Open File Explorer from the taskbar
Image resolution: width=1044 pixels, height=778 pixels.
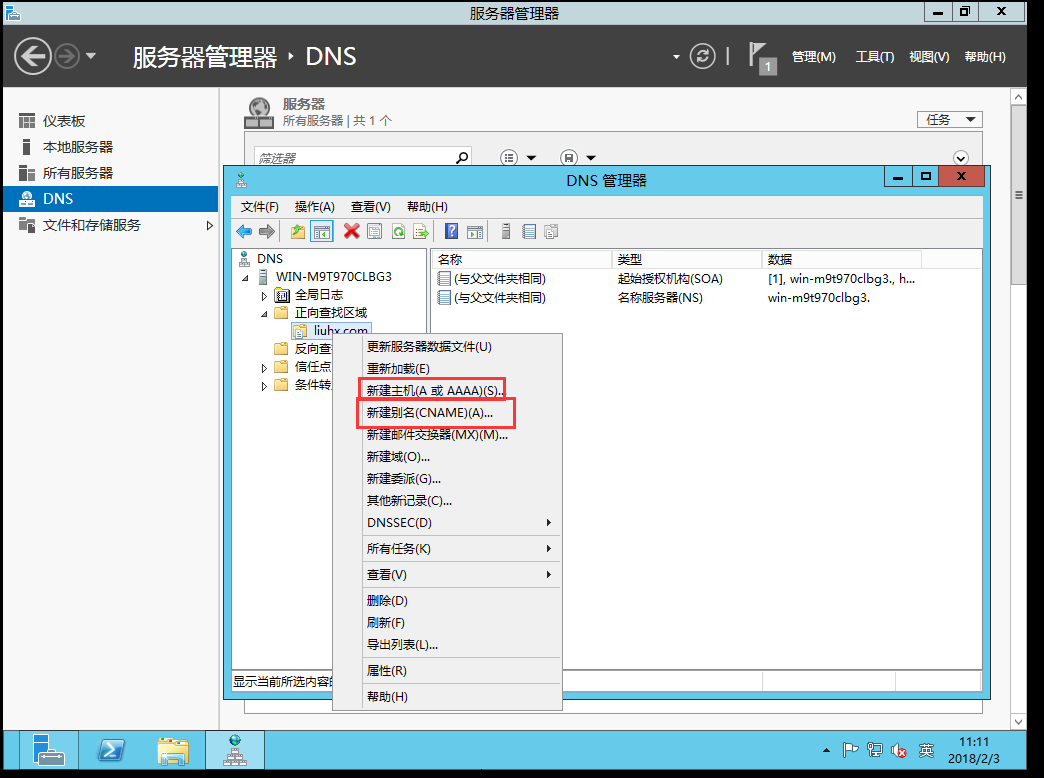[x=173, y=751]
